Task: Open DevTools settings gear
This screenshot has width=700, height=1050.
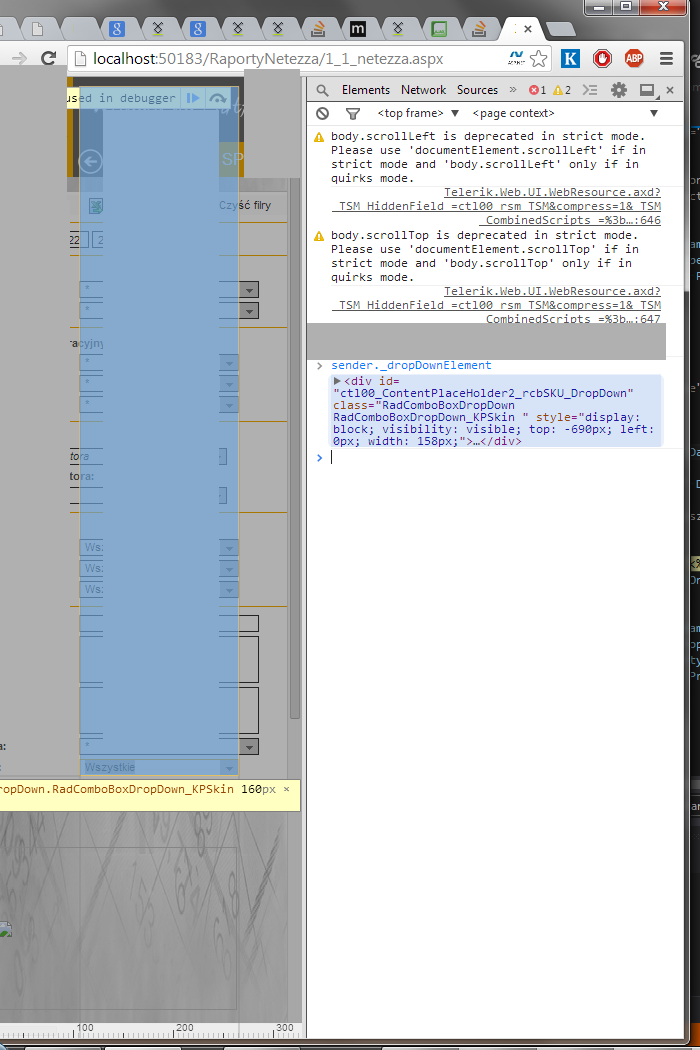Action: (618, 90)
